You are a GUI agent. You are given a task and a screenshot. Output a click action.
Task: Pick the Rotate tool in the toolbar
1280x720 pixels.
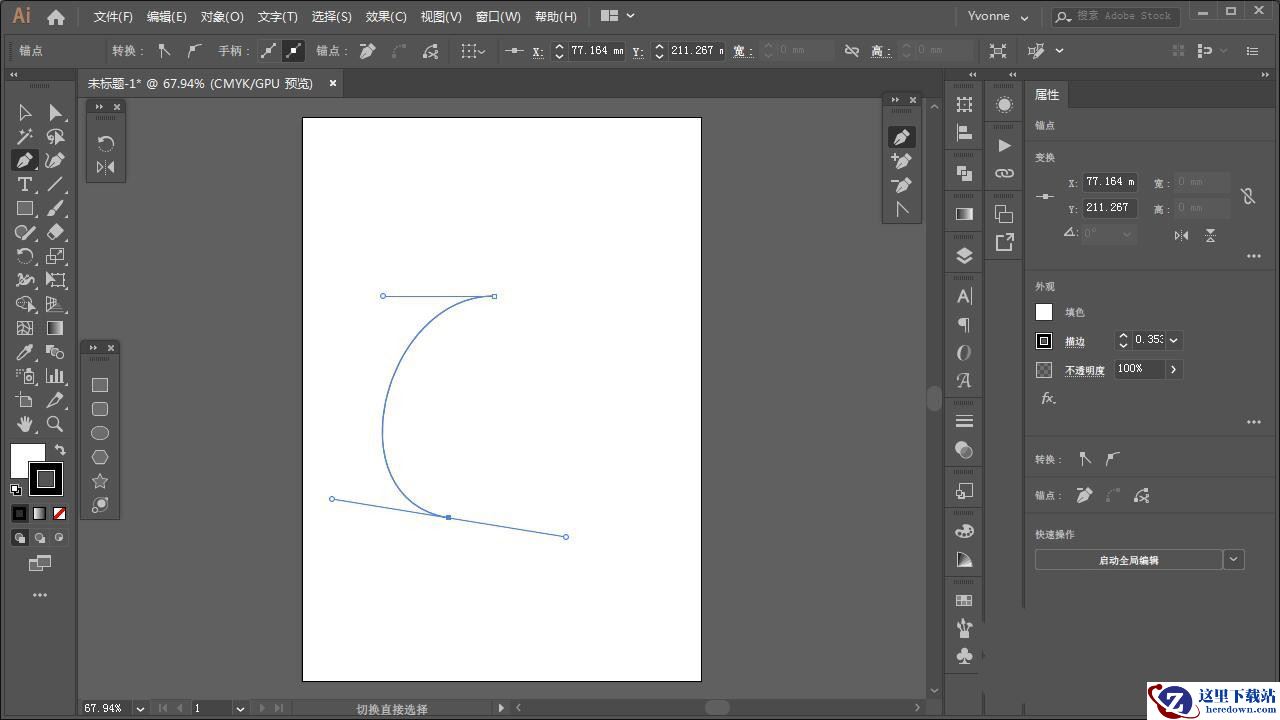(25, 257)
